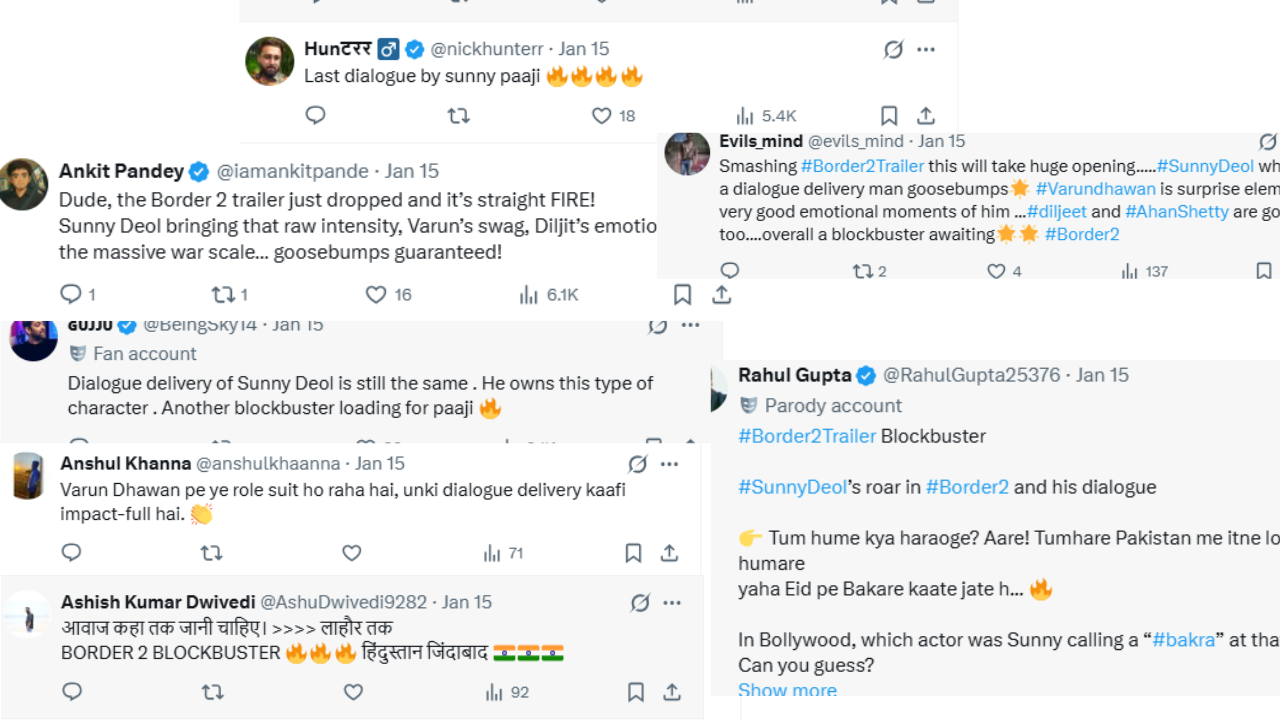The width and height of the screenshot is (1280, 720).
Task: Like Anshul Khanna's Varun Dhawan tweet
Action: click(352, 553)
